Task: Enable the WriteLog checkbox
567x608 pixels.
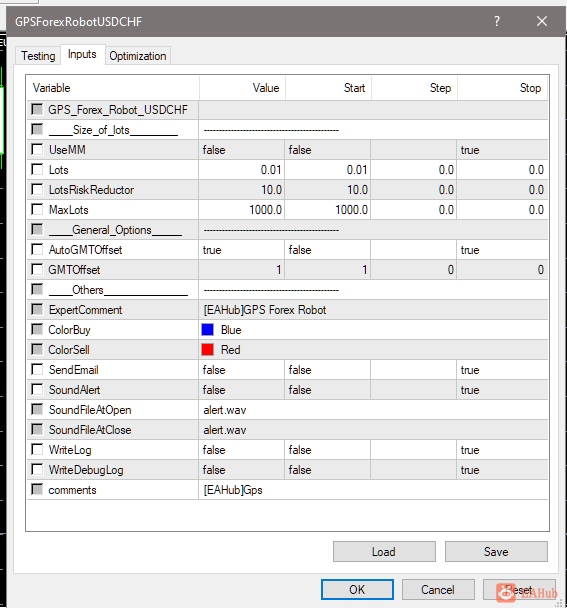Action: point(37,449)
